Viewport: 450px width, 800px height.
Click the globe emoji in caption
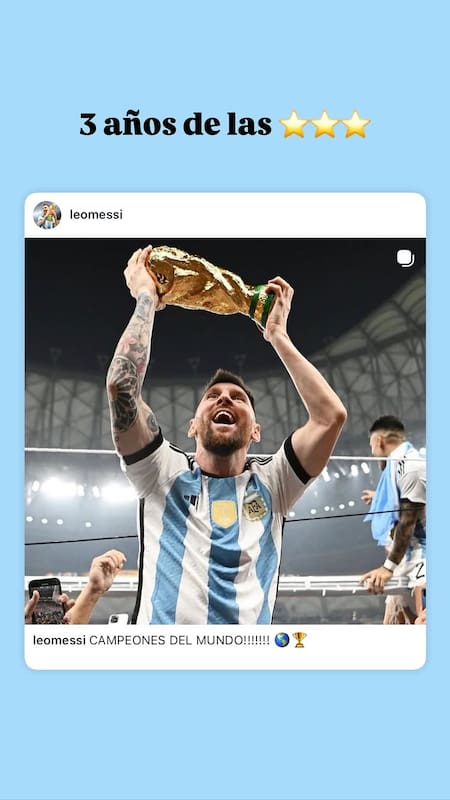pyautogui.click(x=282, y=640)
